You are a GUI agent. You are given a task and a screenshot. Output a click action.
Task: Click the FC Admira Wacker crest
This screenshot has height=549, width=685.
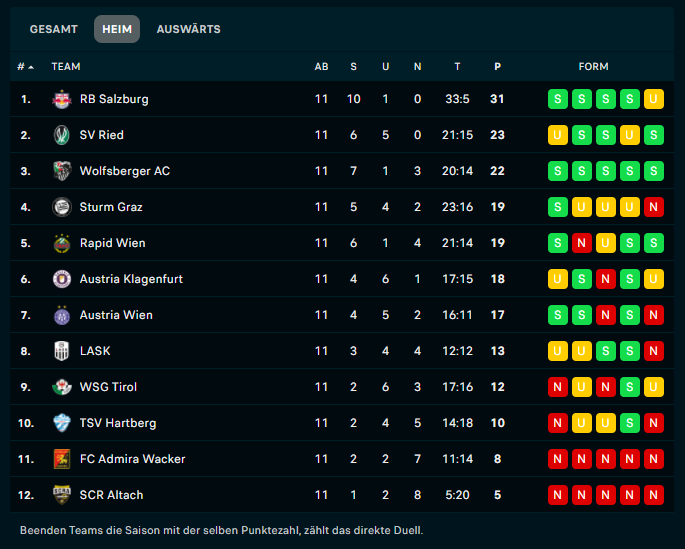(x=62, y=459)
